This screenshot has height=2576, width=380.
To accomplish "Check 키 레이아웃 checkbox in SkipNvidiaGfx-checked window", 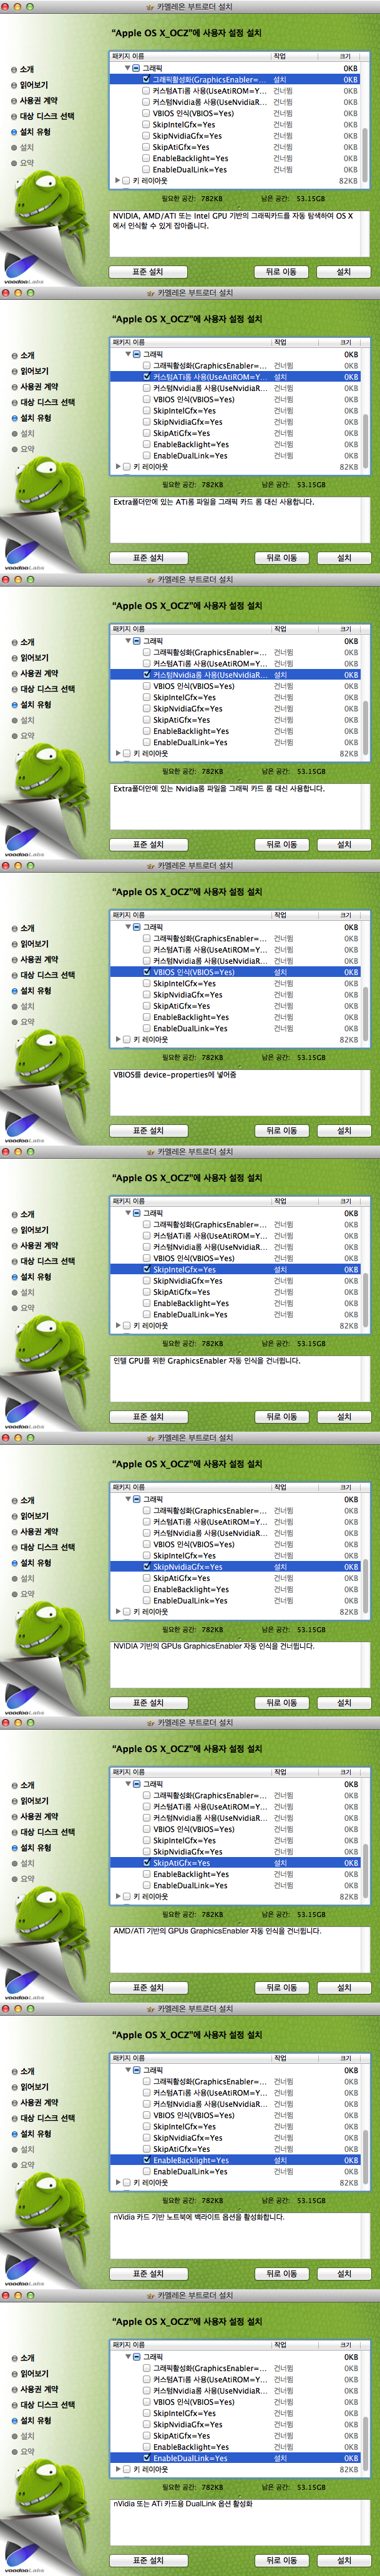I will pos(126,1612).
